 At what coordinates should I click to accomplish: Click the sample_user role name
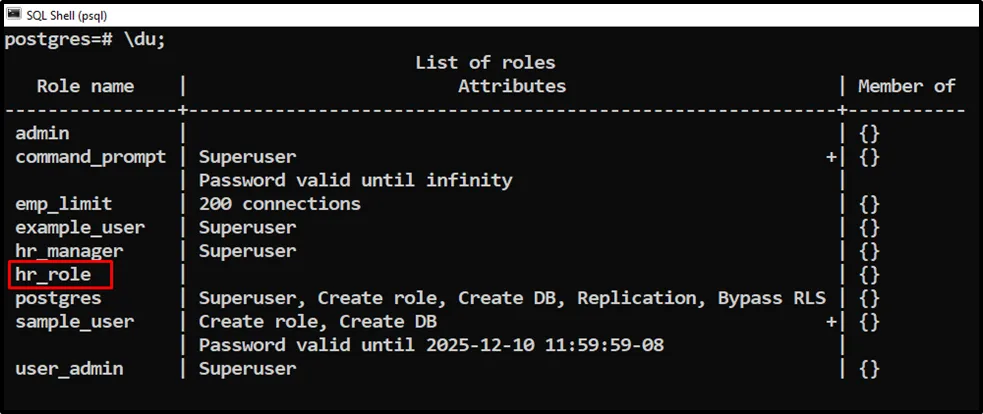point(74,322)
